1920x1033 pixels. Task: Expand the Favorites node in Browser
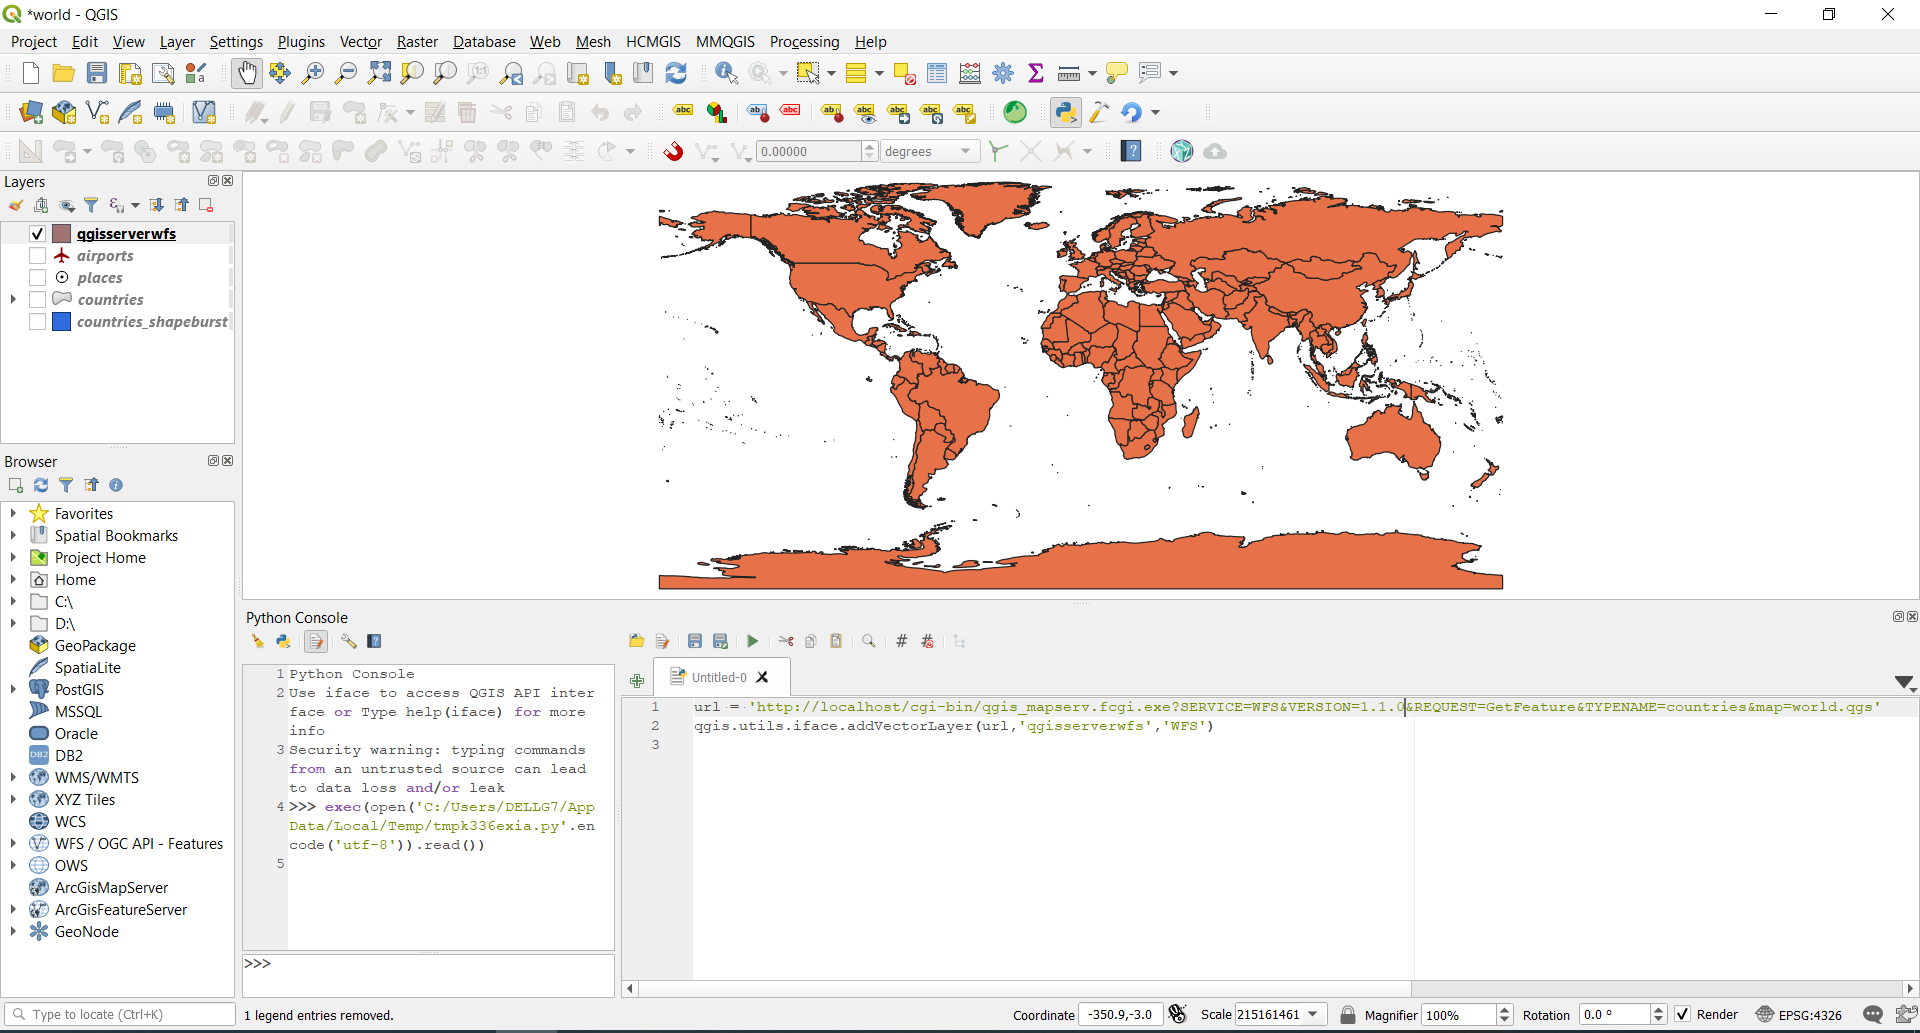13,513
